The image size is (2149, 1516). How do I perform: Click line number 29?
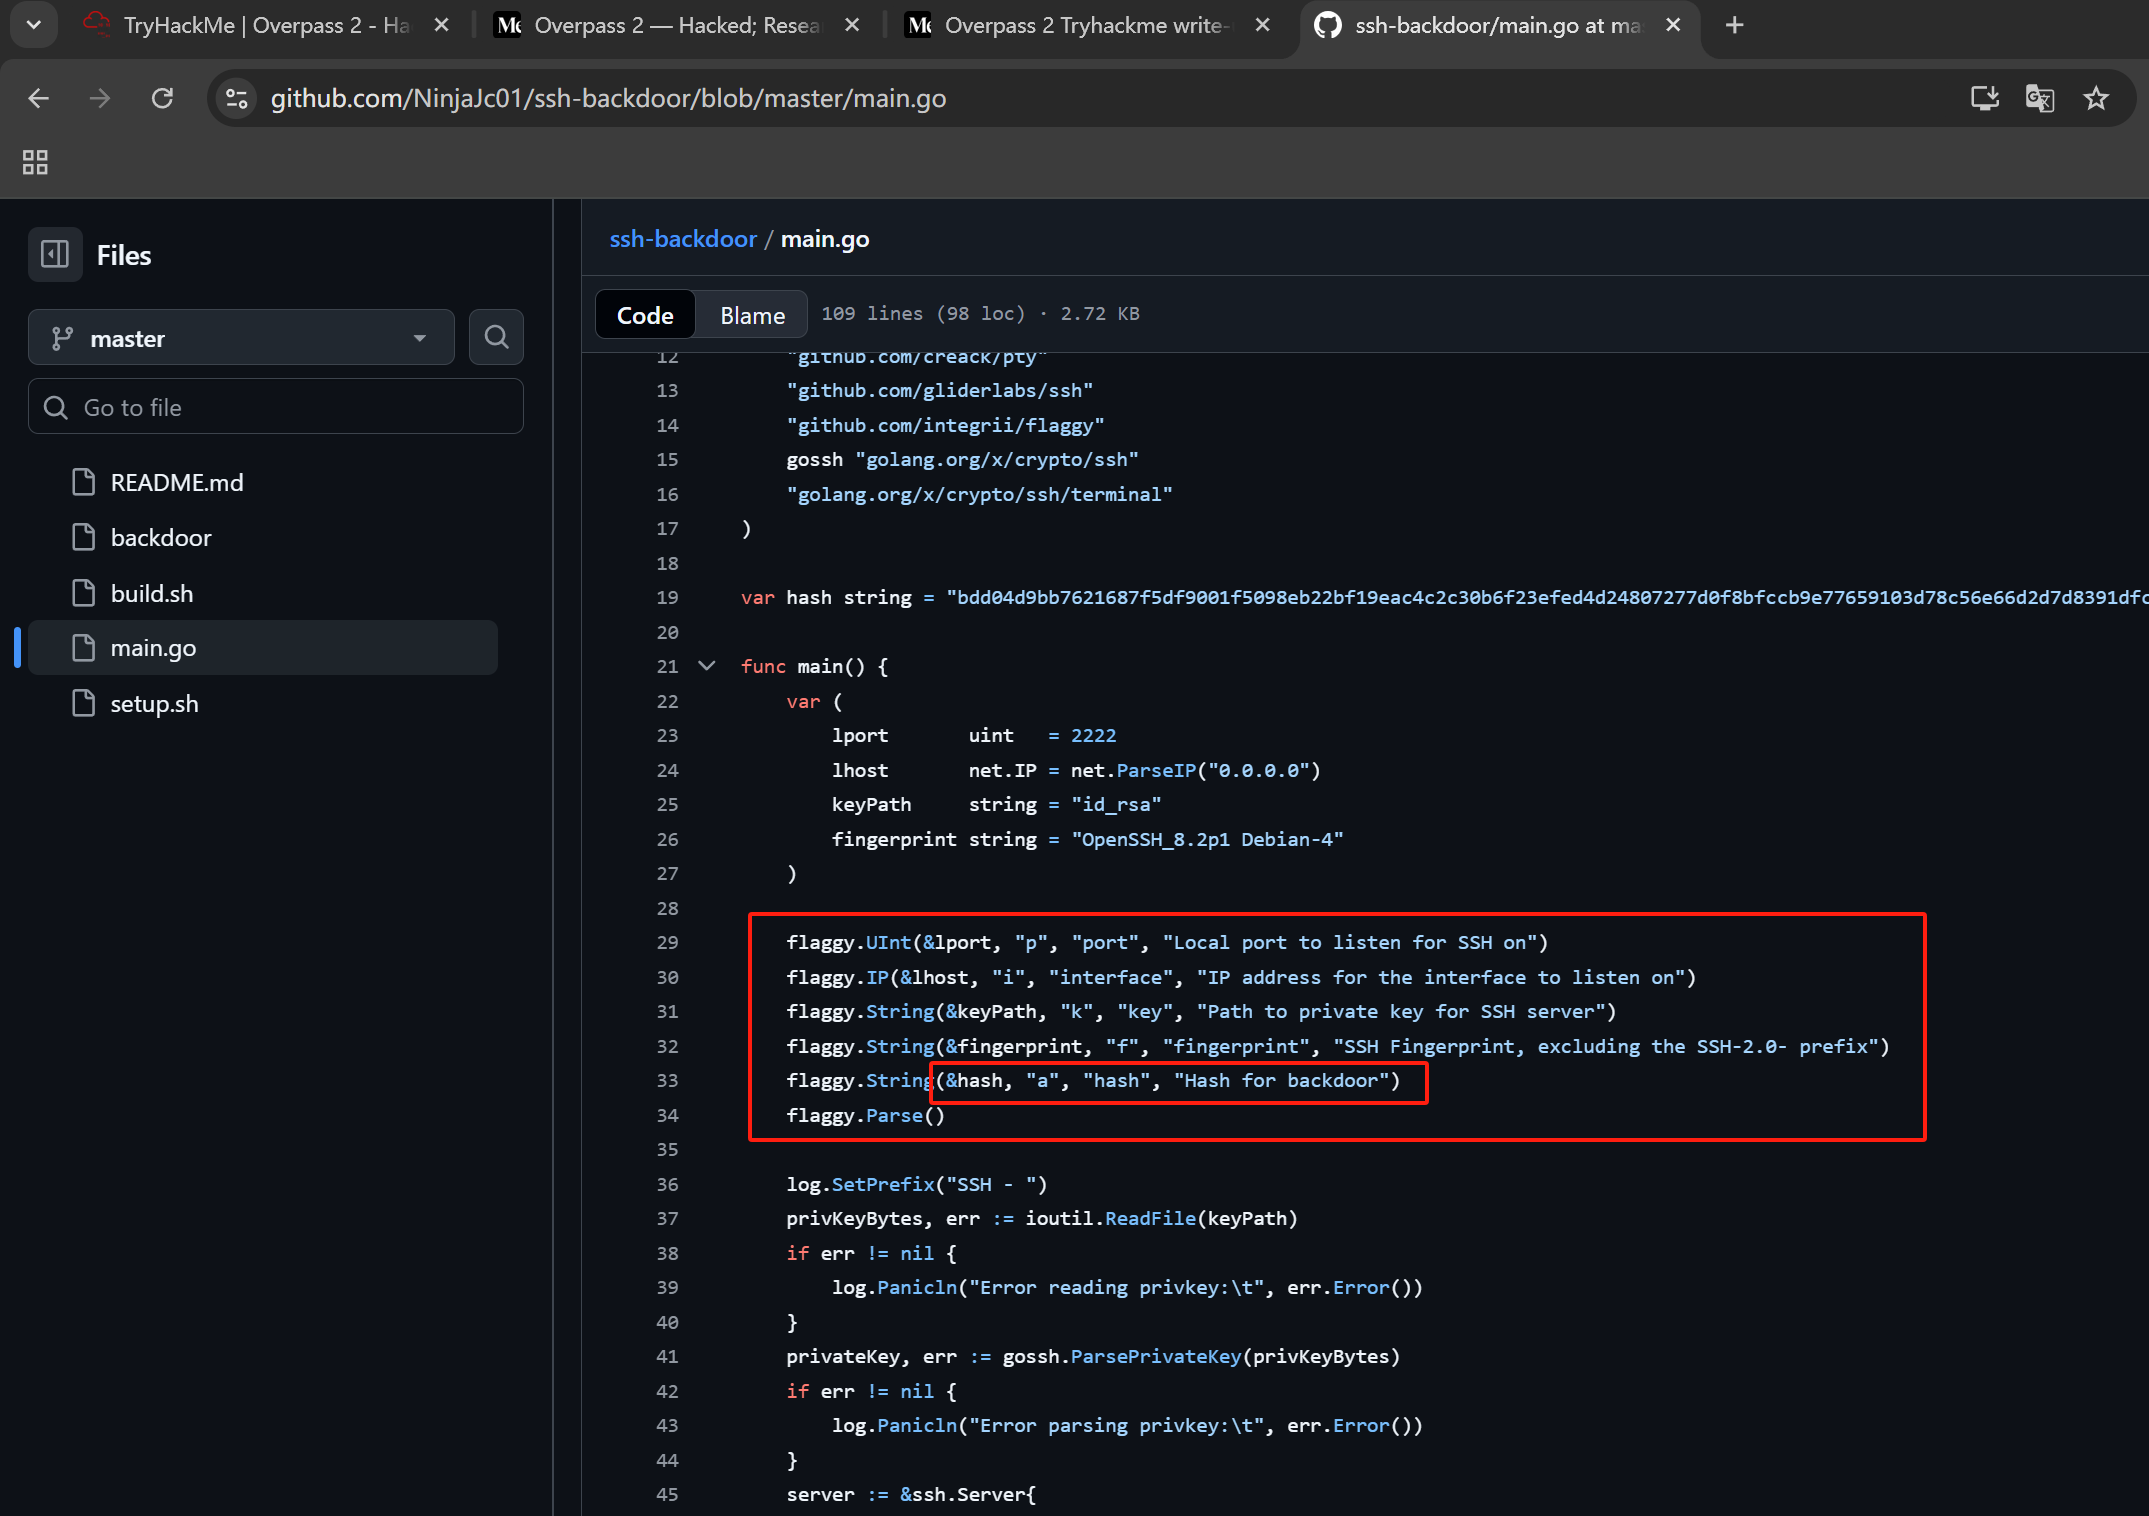pos(667,942)
